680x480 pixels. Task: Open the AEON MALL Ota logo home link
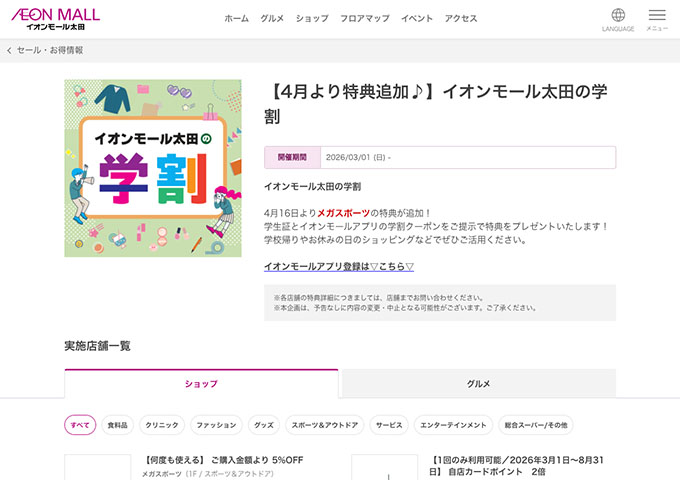[56, 19]
